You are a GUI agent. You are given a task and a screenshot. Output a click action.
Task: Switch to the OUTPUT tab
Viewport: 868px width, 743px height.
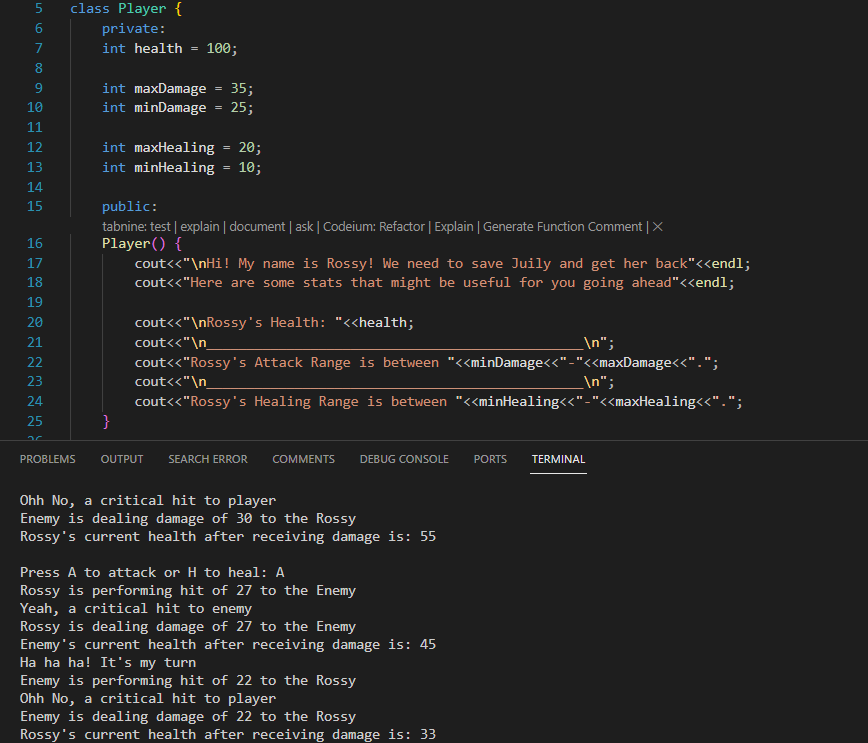122,459
